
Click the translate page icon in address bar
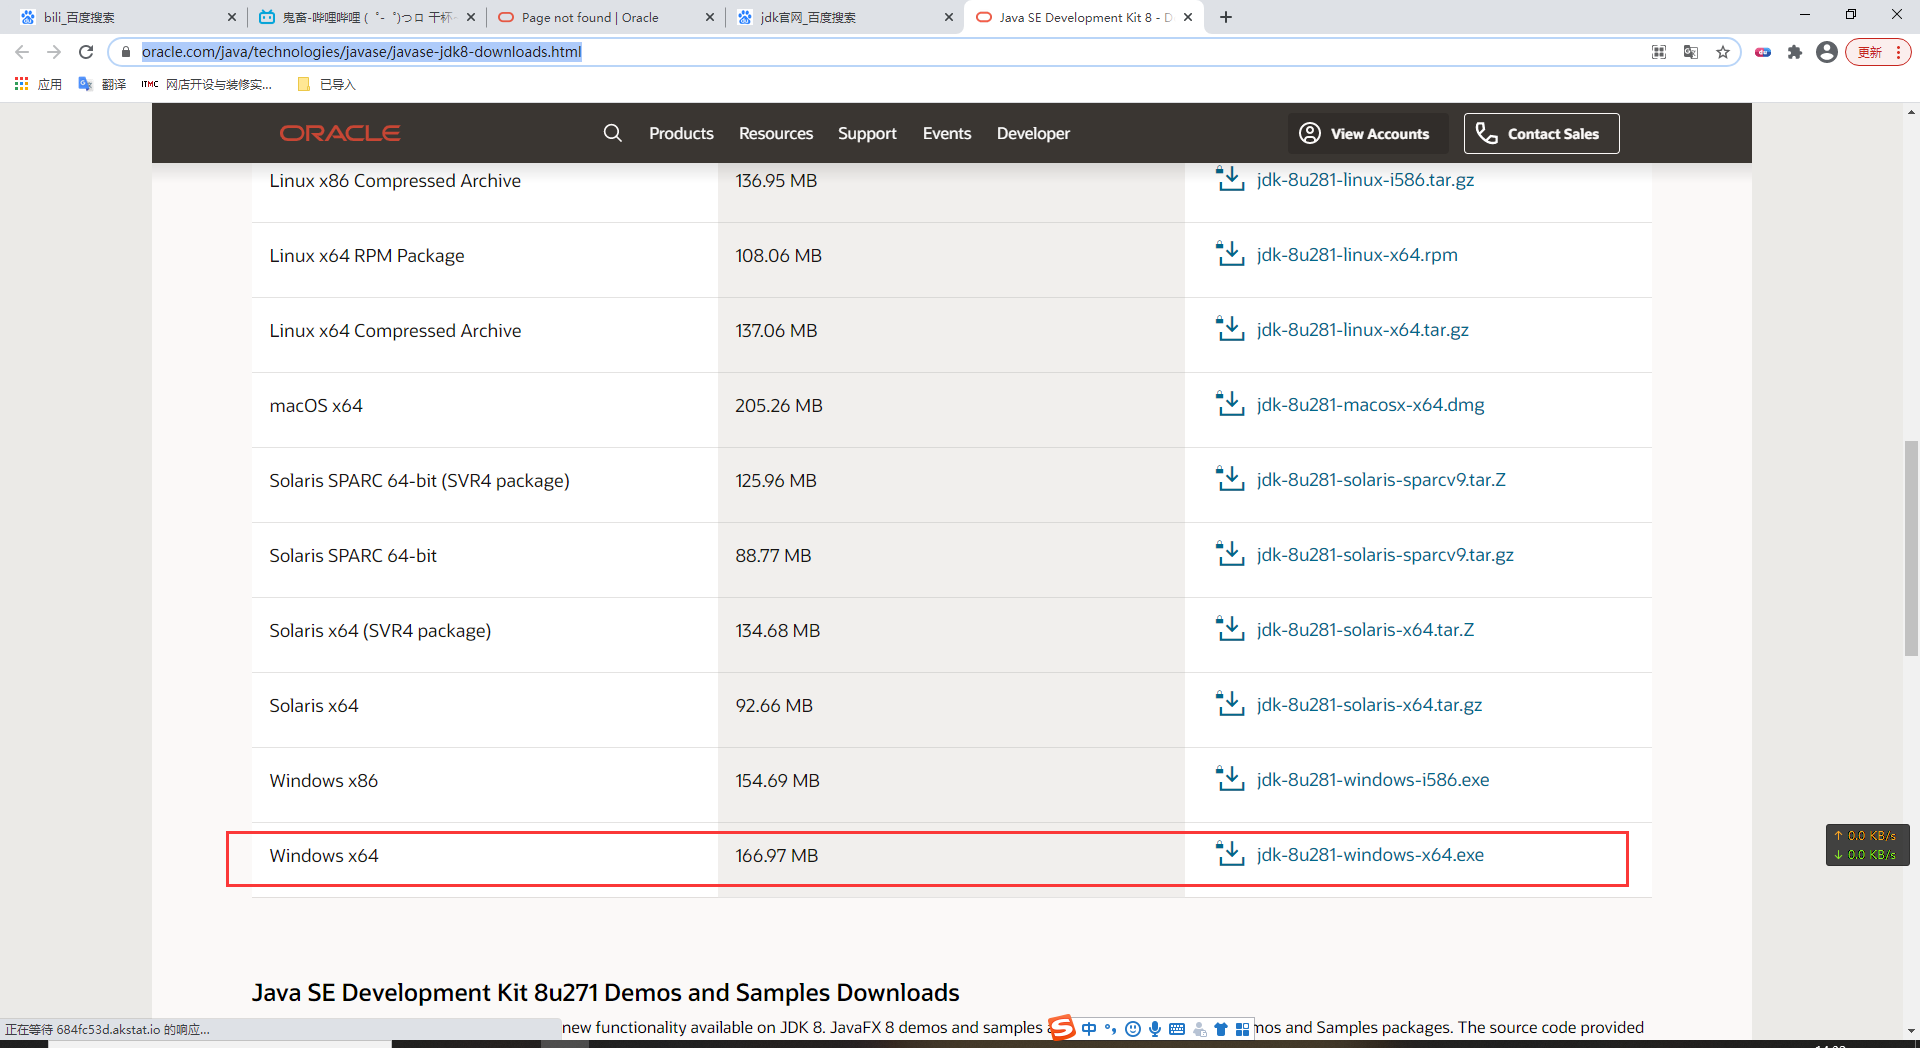click(x=1691, y=52)
